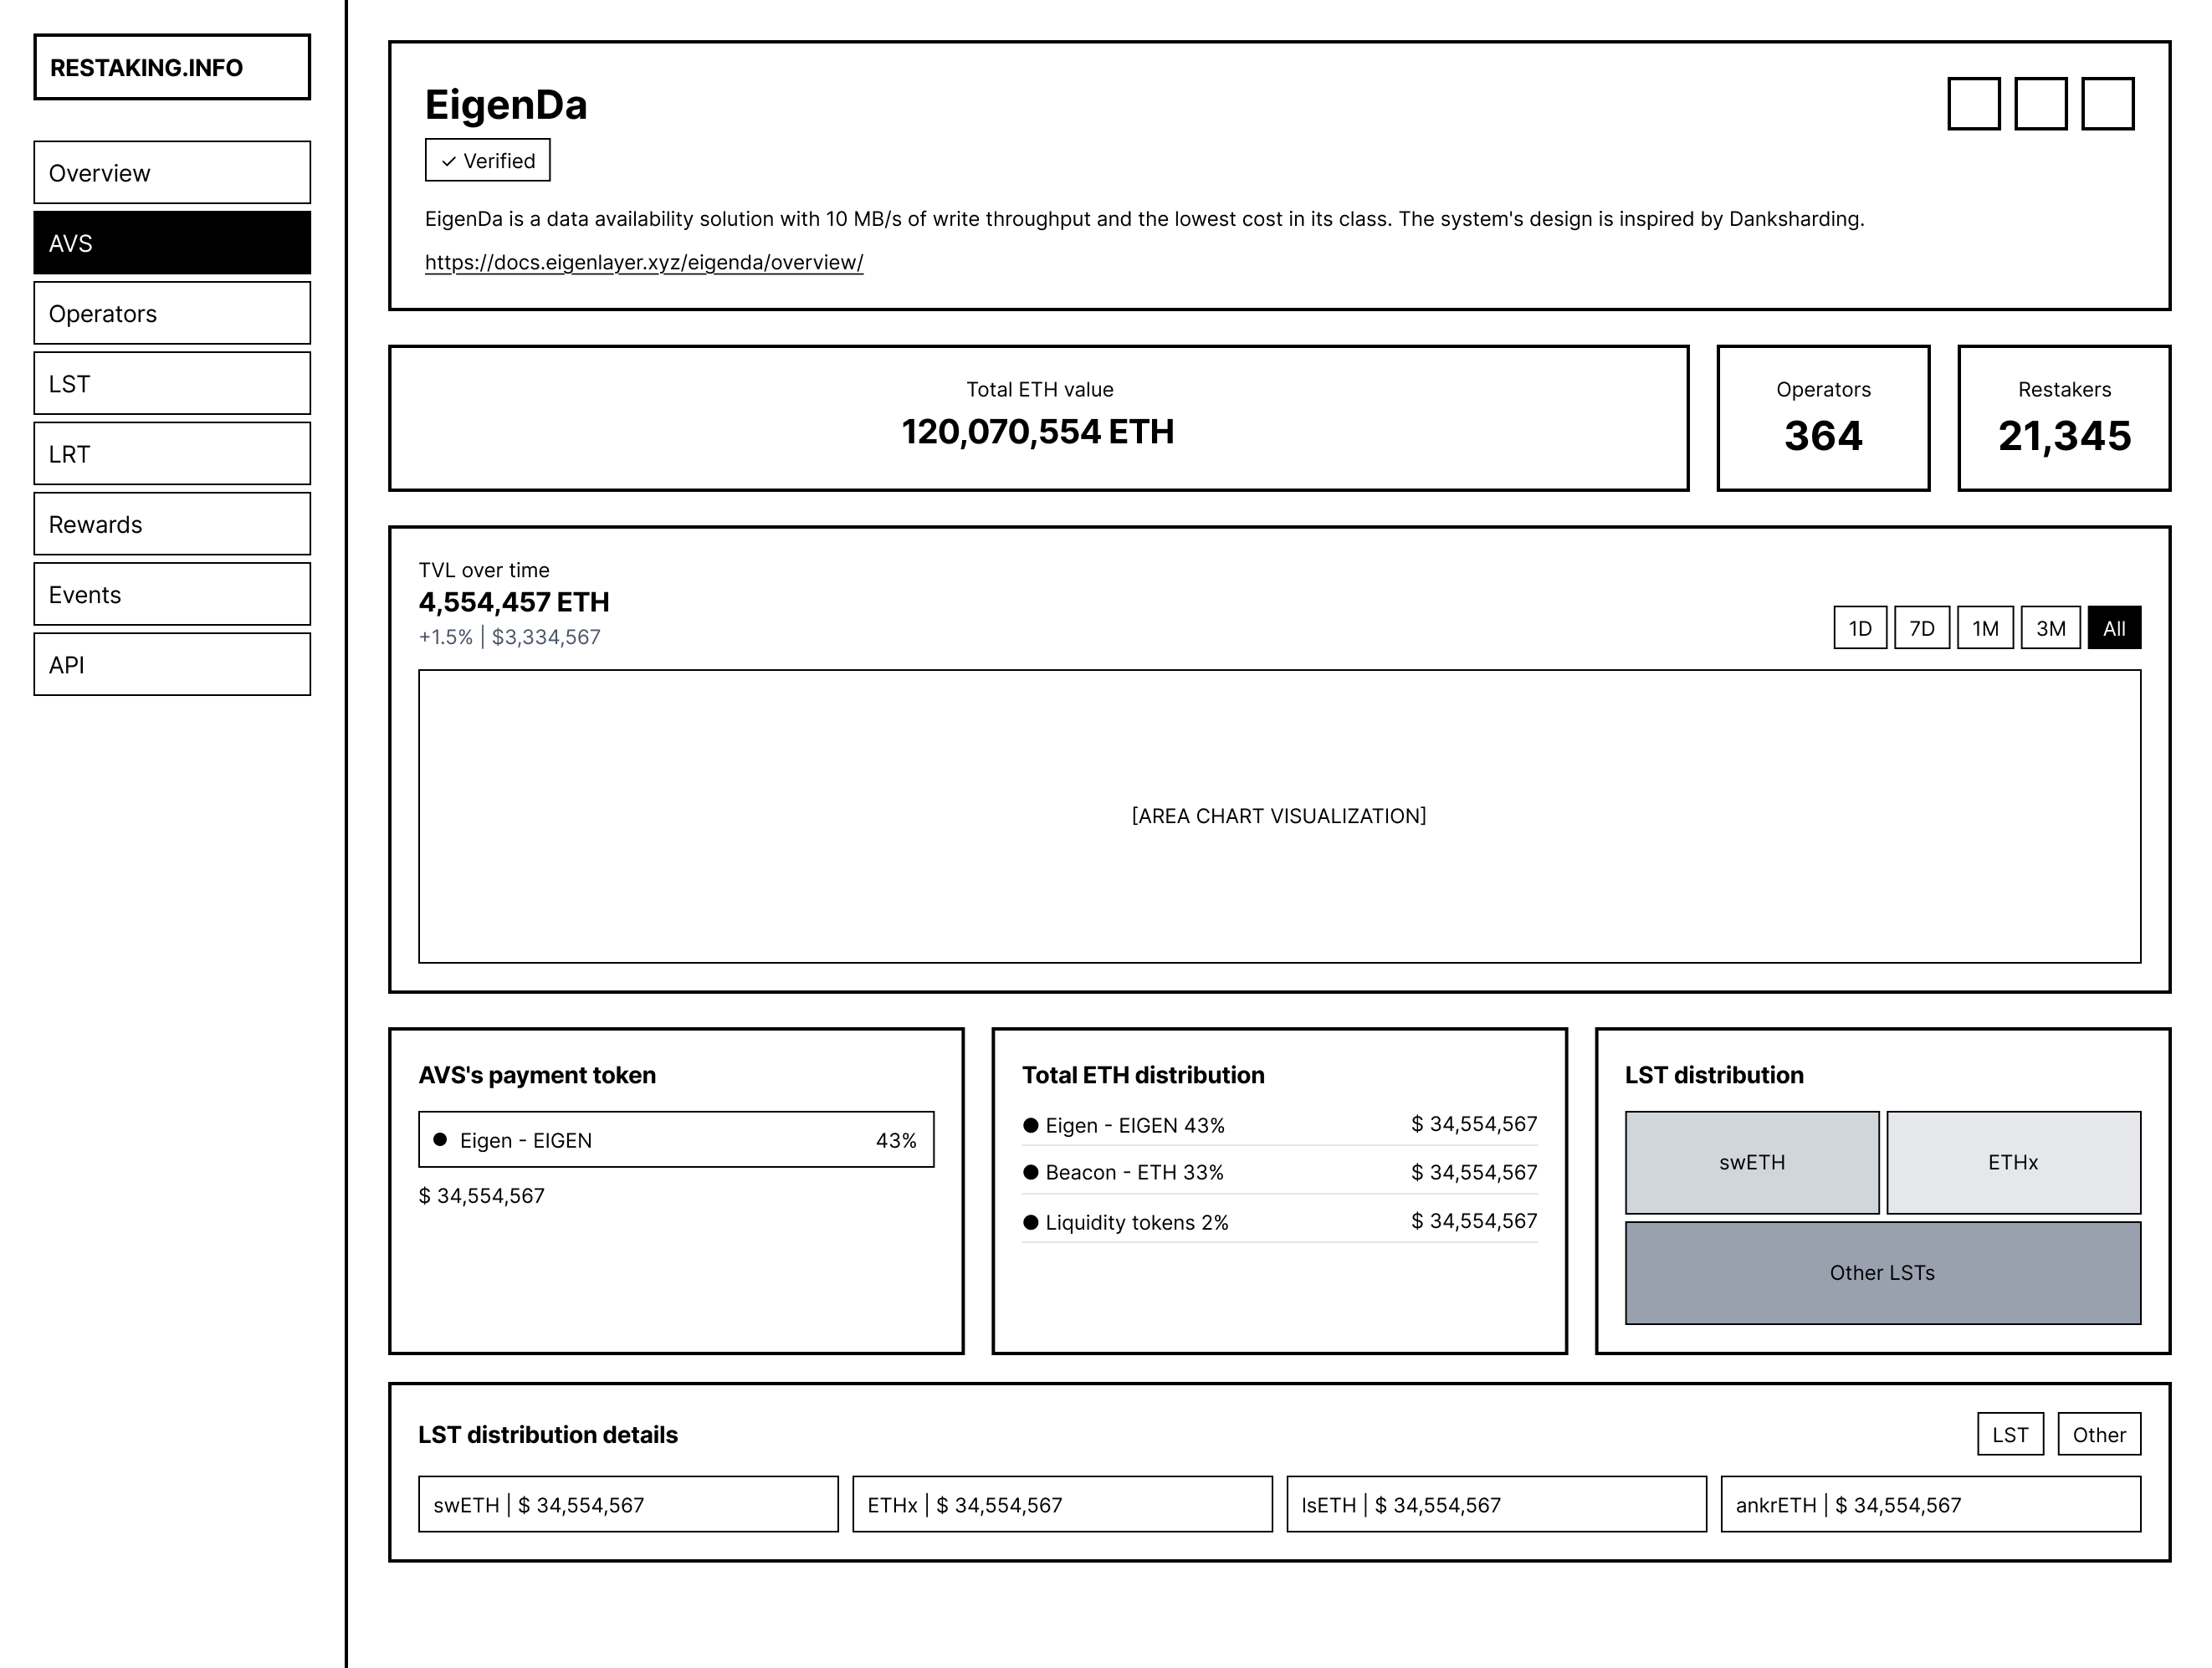
Task: Set TVL chart range to 1D
Action: (x=1860, y=628)
